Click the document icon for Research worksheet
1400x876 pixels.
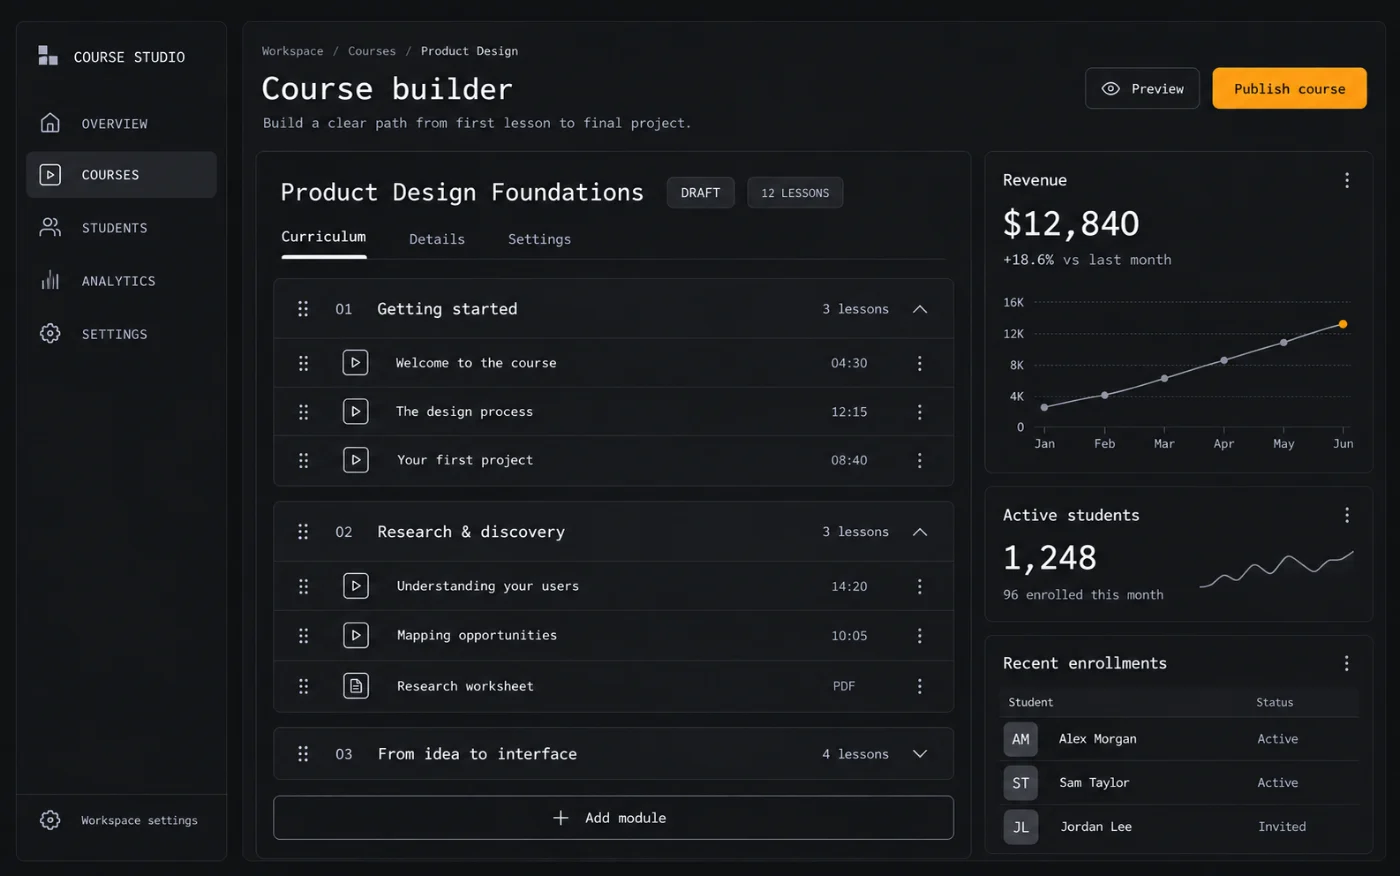[356, 686]
